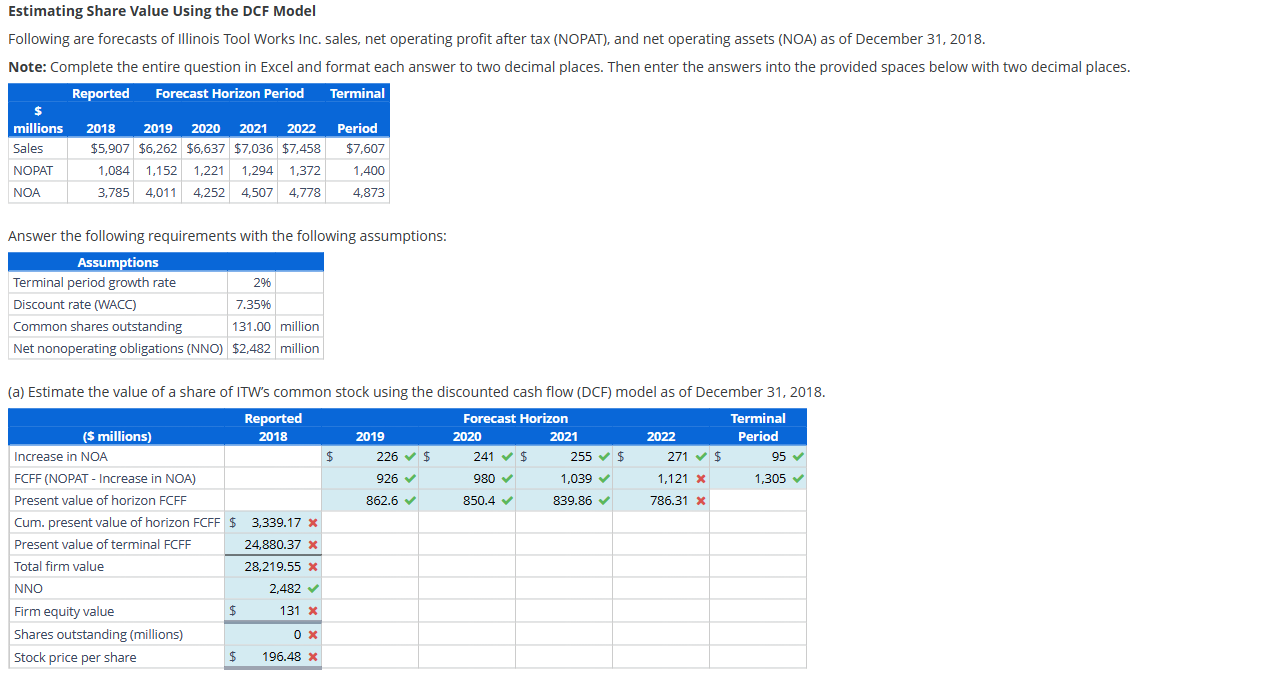The width and height of the screenshot is (1271, 693).
Task: Click the Forecast Horizon column header
Action: 515,418
